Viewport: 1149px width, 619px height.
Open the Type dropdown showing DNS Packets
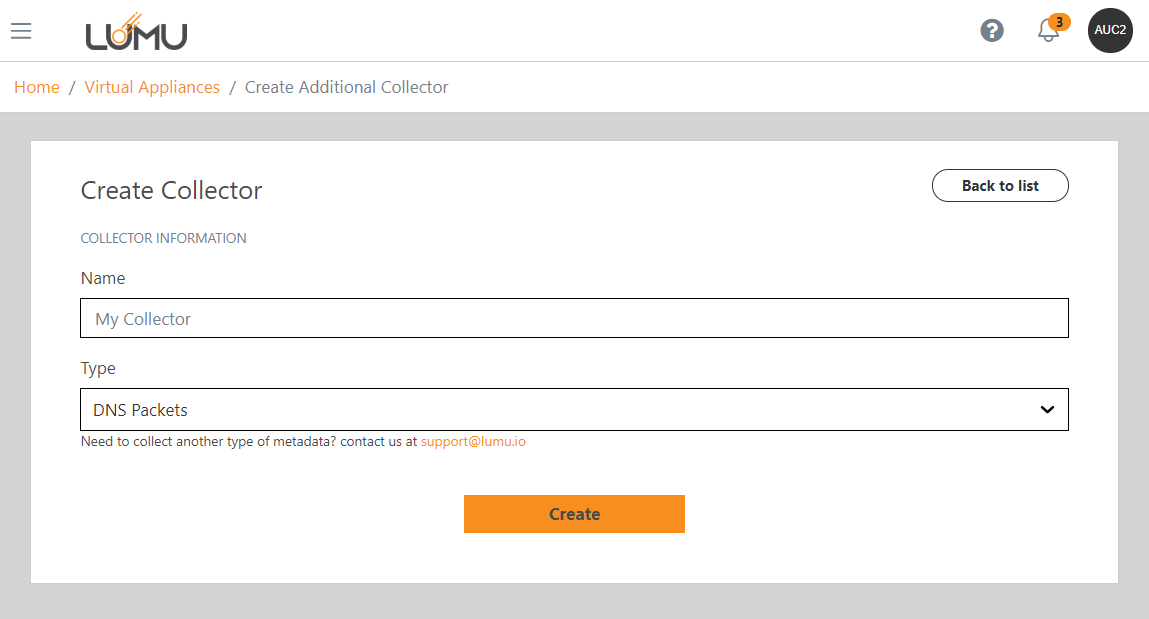[x=560, y=410]
